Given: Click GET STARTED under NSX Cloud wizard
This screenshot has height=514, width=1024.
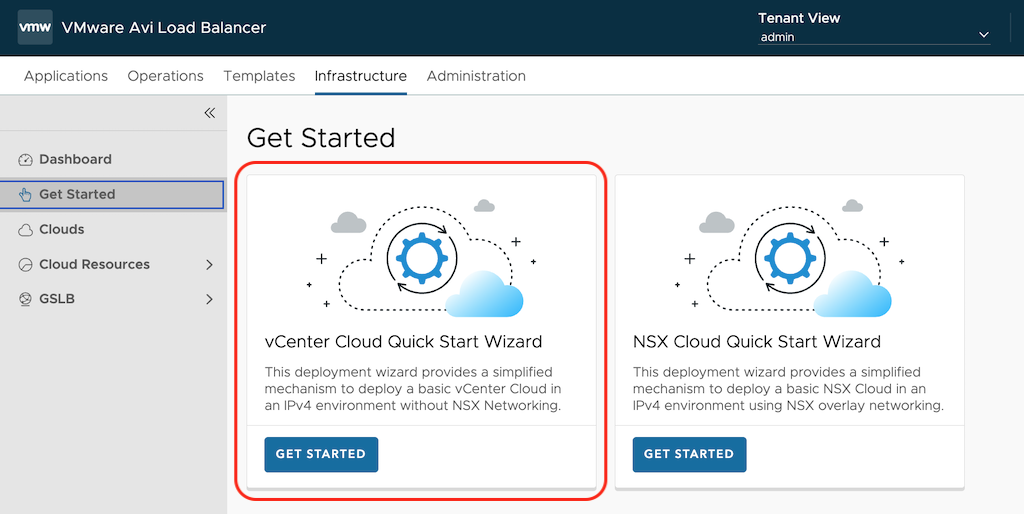Looking at the screenshot, I should [x=689, y=454].
